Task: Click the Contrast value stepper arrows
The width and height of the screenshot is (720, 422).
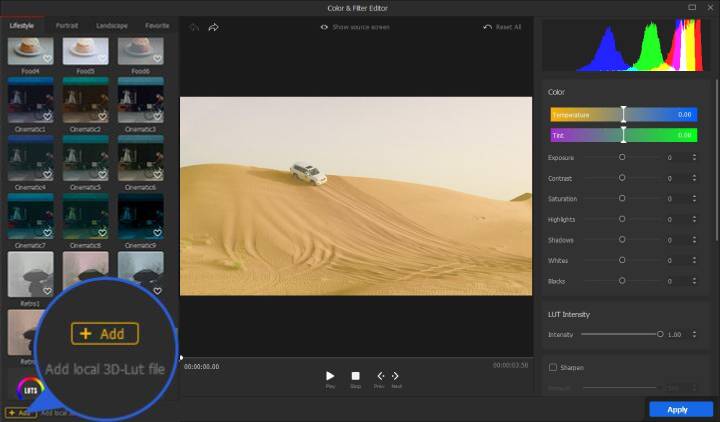Action: pyautogui.click(x=695, y=178)
